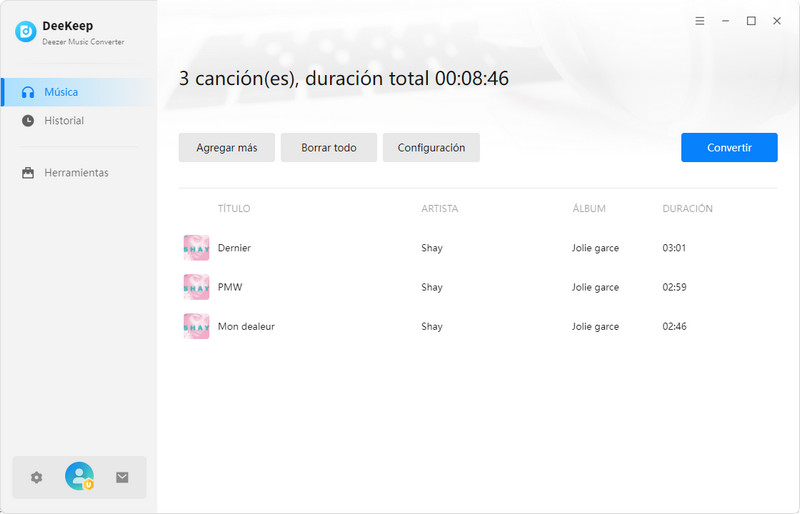The image size is (800, 514).
Task: Click the song title PMW
Action: [x=230, y=287]
